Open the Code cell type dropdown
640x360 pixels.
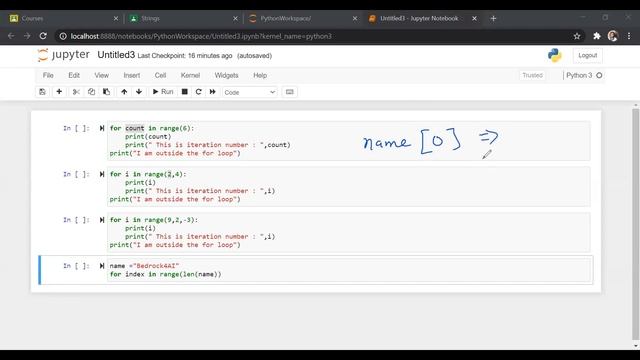tap(250, 92)
